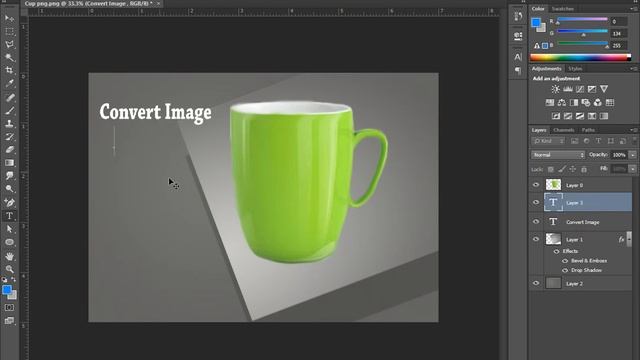
Task: Select the Magic Wand tool
Action: click(9, 57)
